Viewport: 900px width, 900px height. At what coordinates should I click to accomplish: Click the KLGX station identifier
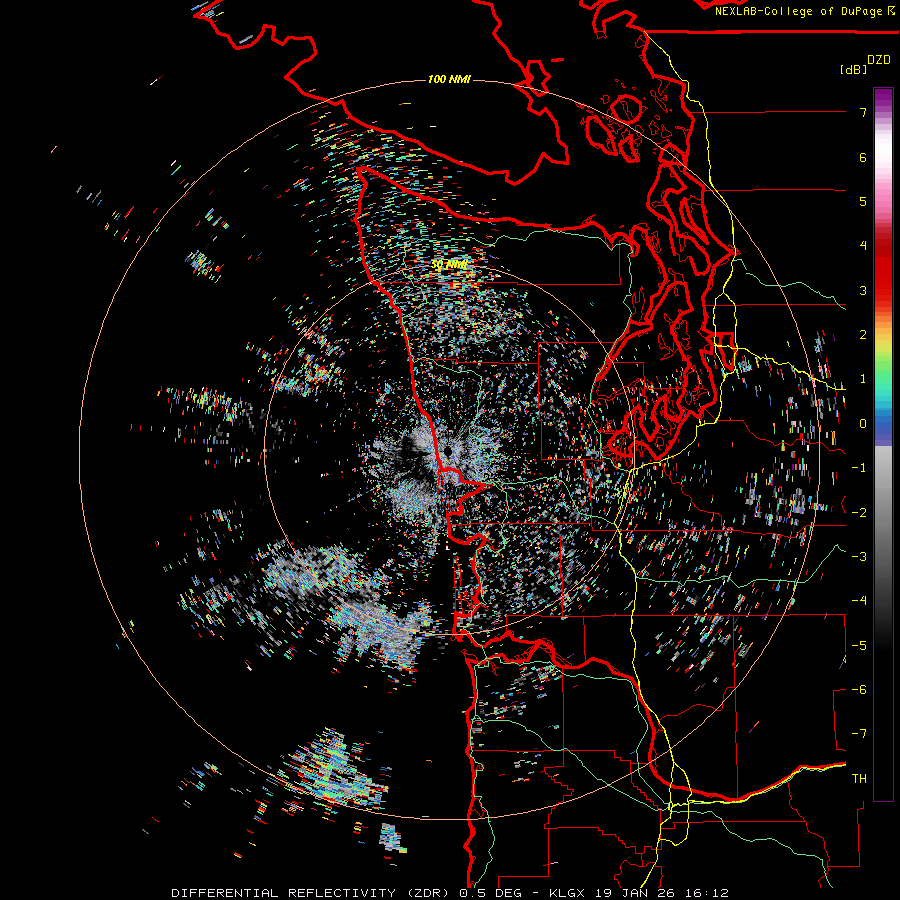[567, 893]
